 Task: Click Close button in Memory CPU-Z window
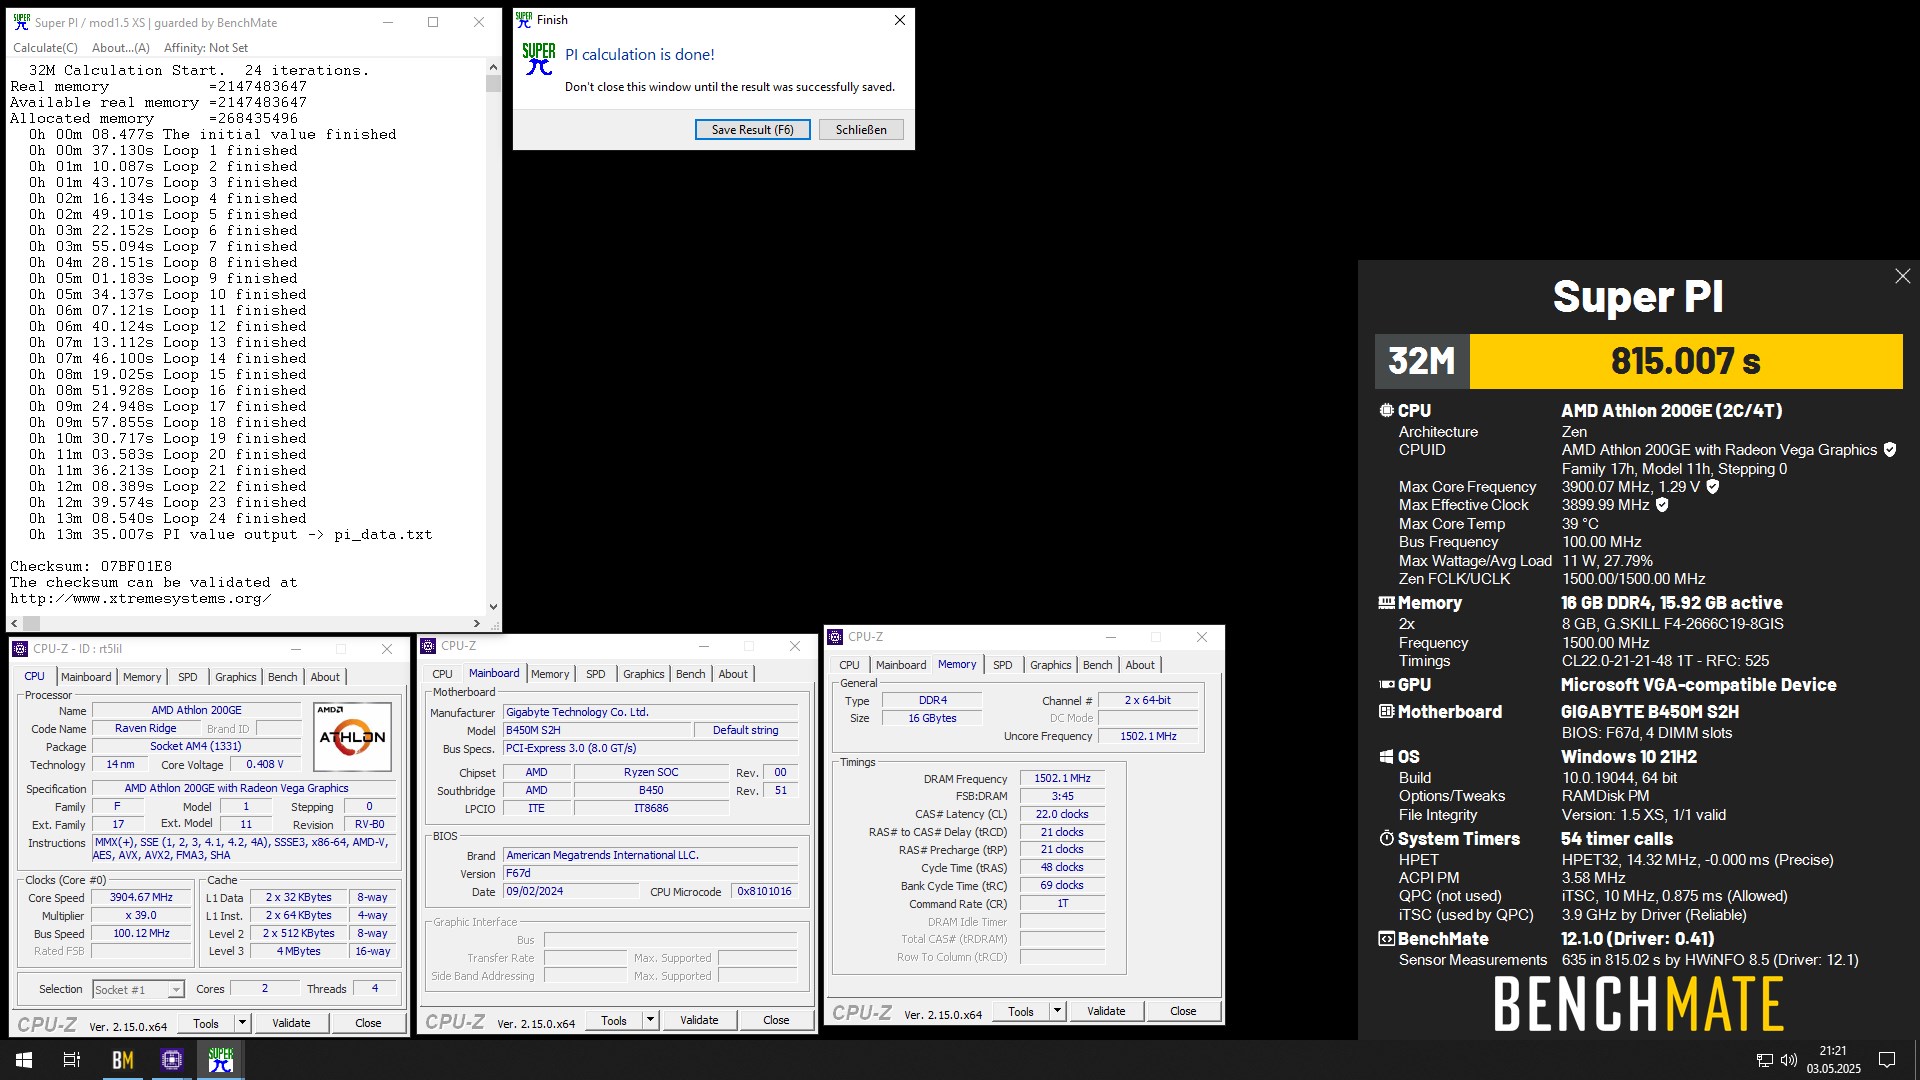1183,1011
